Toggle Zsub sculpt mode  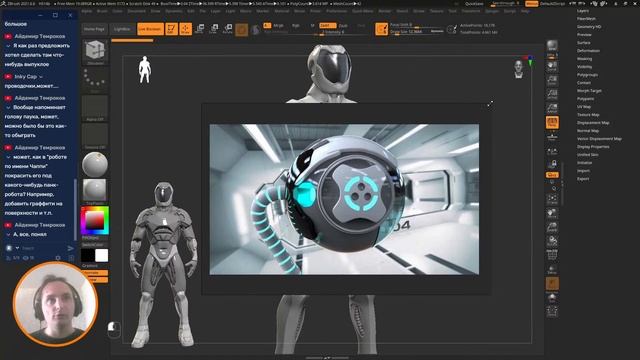click(343, 25)
